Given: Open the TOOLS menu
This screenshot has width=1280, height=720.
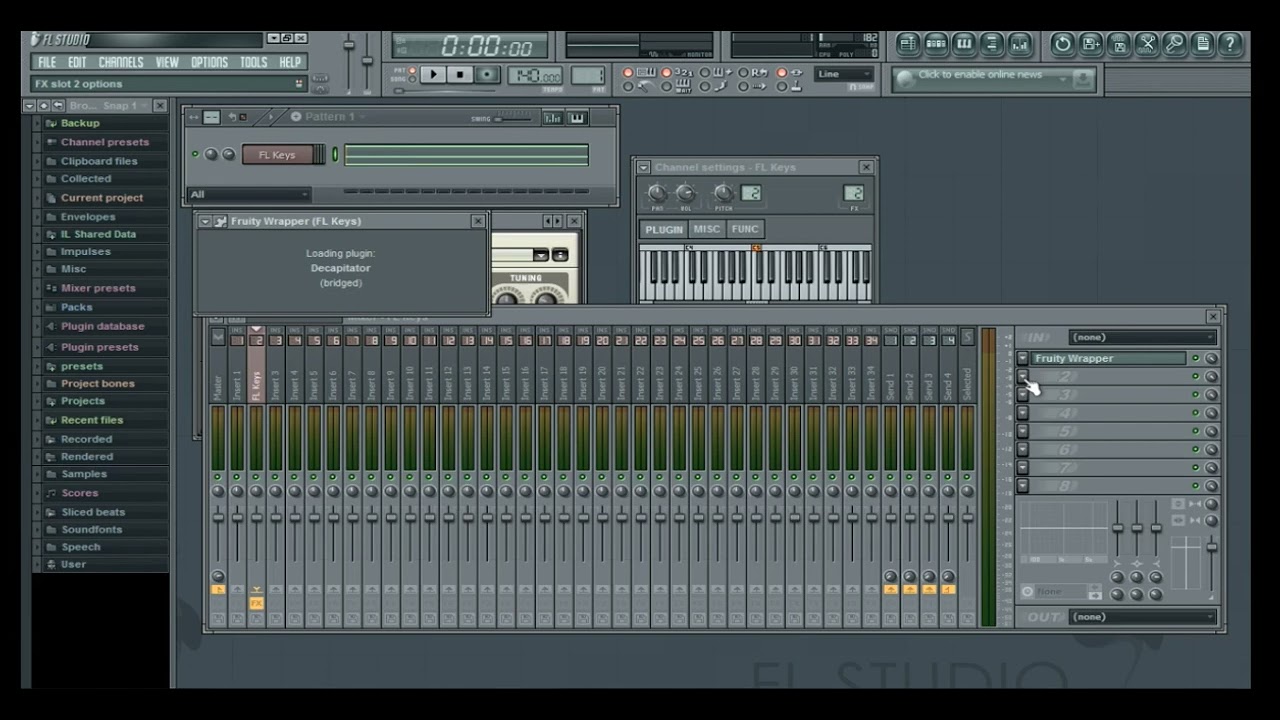Looking at the screenshot, I should (254, 62).
